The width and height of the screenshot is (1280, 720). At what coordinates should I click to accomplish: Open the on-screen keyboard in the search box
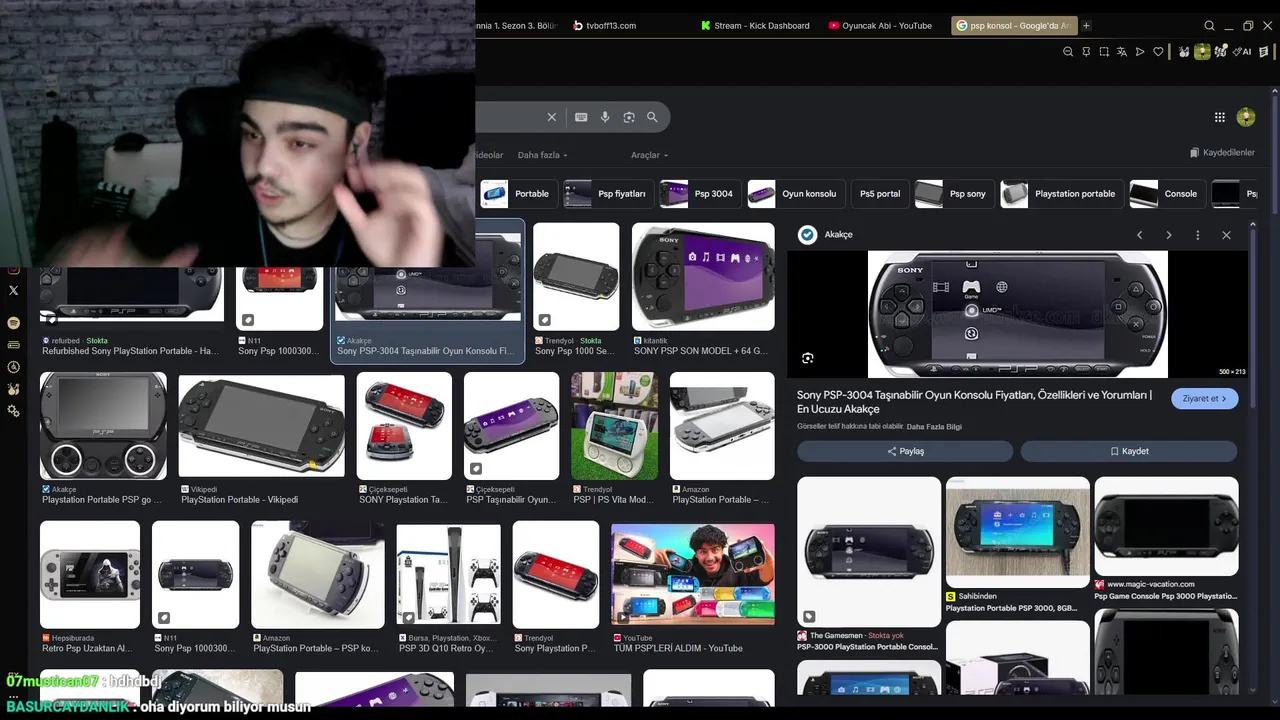[x=581, y=117]
